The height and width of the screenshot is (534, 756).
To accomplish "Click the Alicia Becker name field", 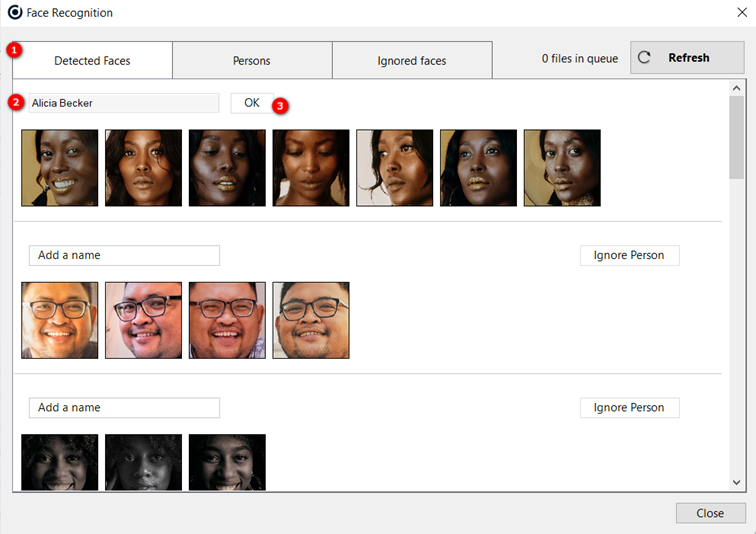I will tap(124, 103).
